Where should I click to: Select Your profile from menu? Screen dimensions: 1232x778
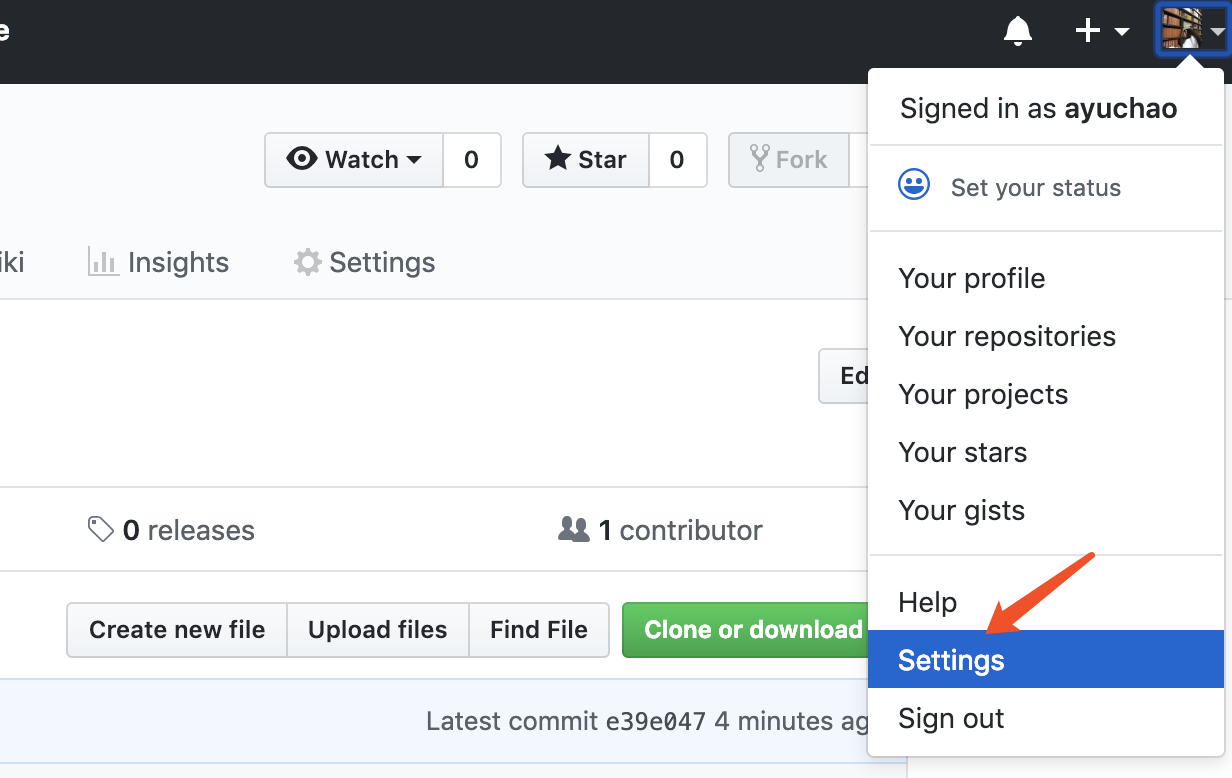971,278
